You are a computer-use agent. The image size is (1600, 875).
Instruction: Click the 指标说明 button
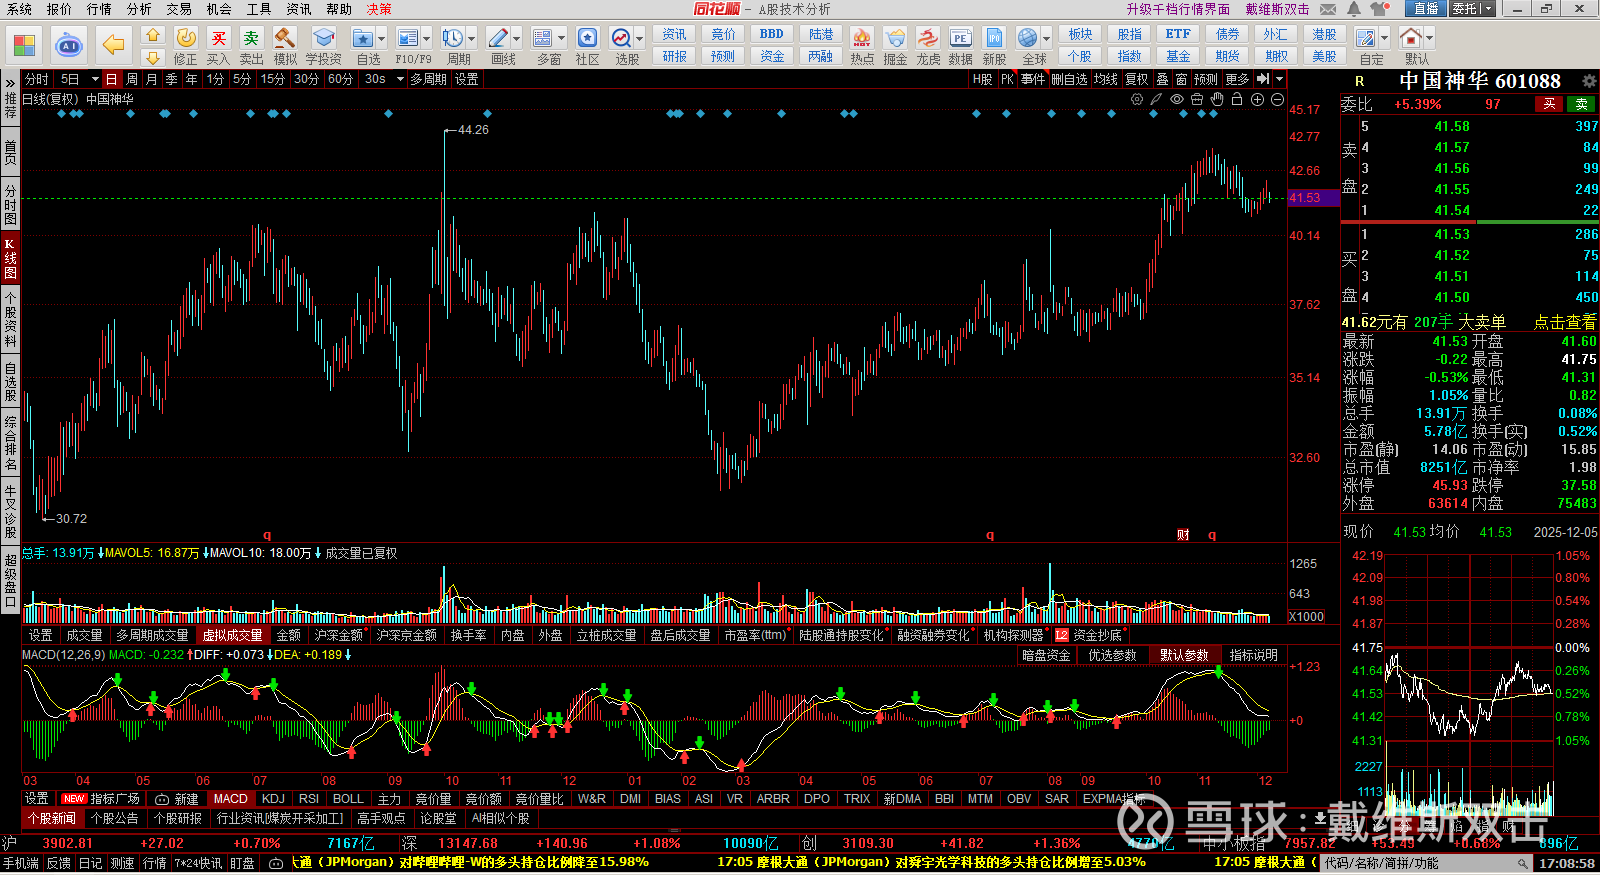pyautogui.click(x=1254, y=655)
